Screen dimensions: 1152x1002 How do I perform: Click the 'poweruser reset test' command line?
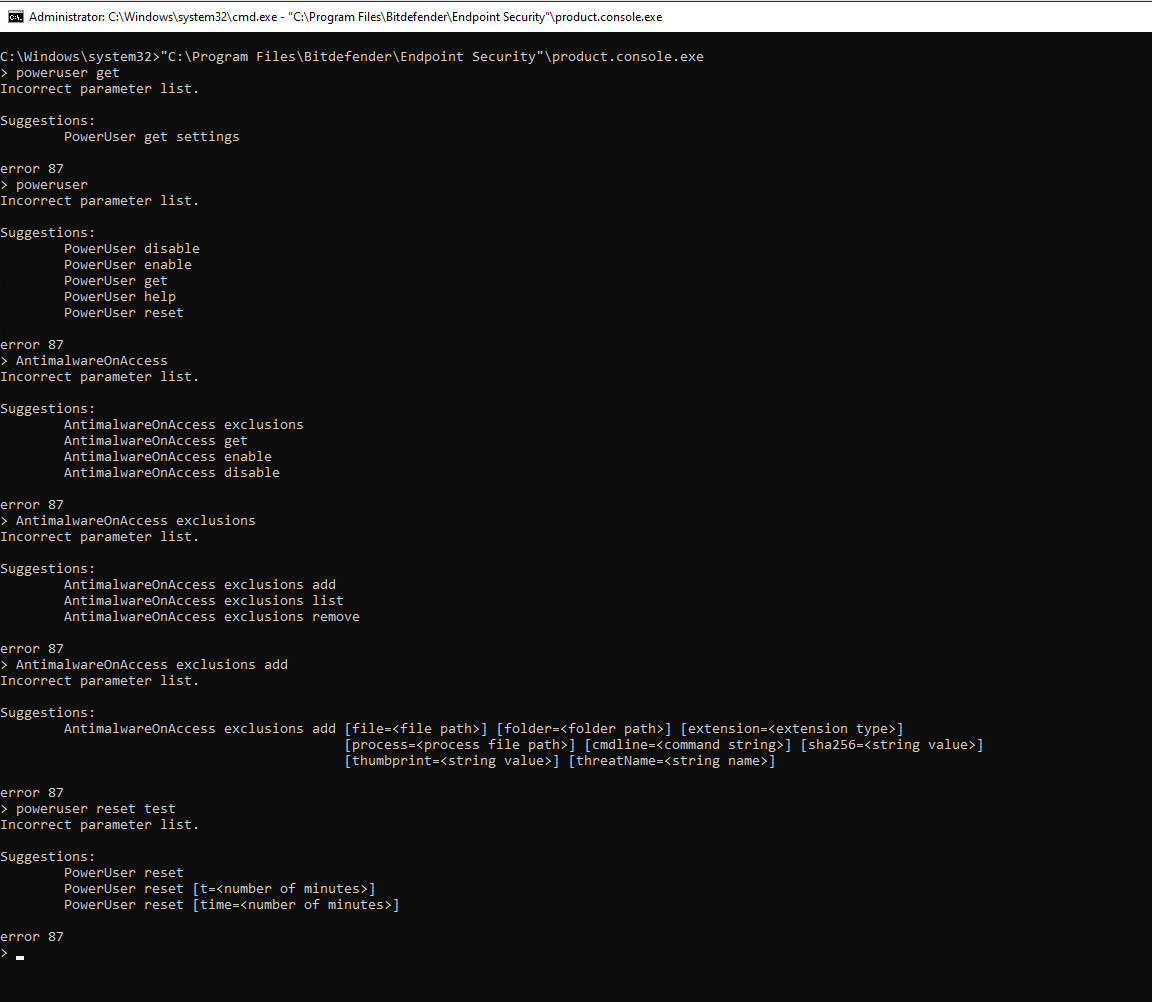coord(95,809)
